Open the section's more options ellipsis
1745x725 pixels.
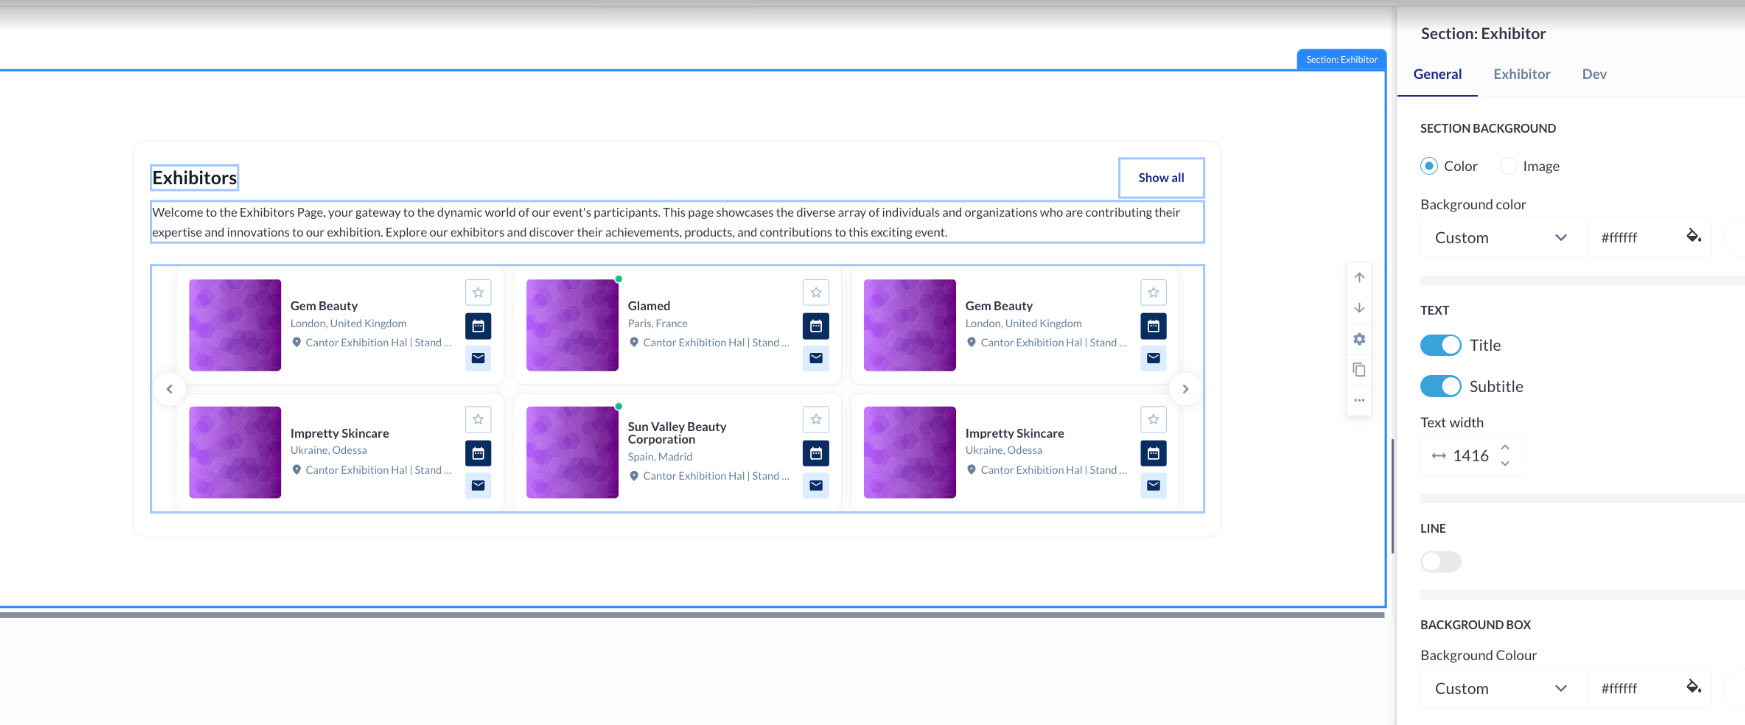pos(1359,400)
